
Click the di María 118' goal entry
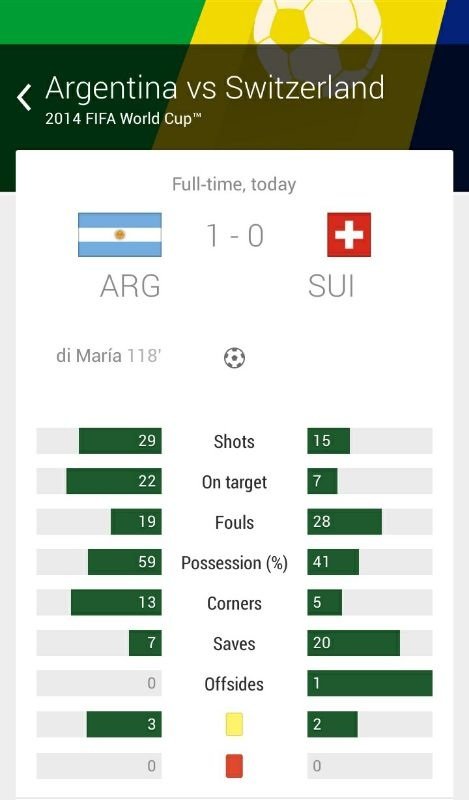tap(109, 356)
